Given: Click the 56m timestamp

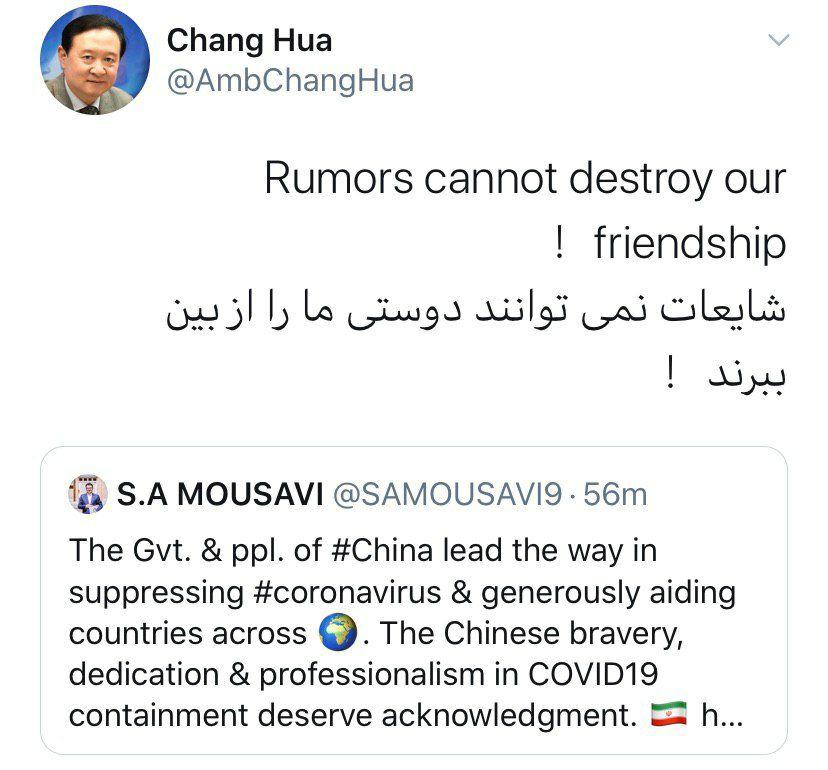Looking at the screenshot, I should point(615,495).
